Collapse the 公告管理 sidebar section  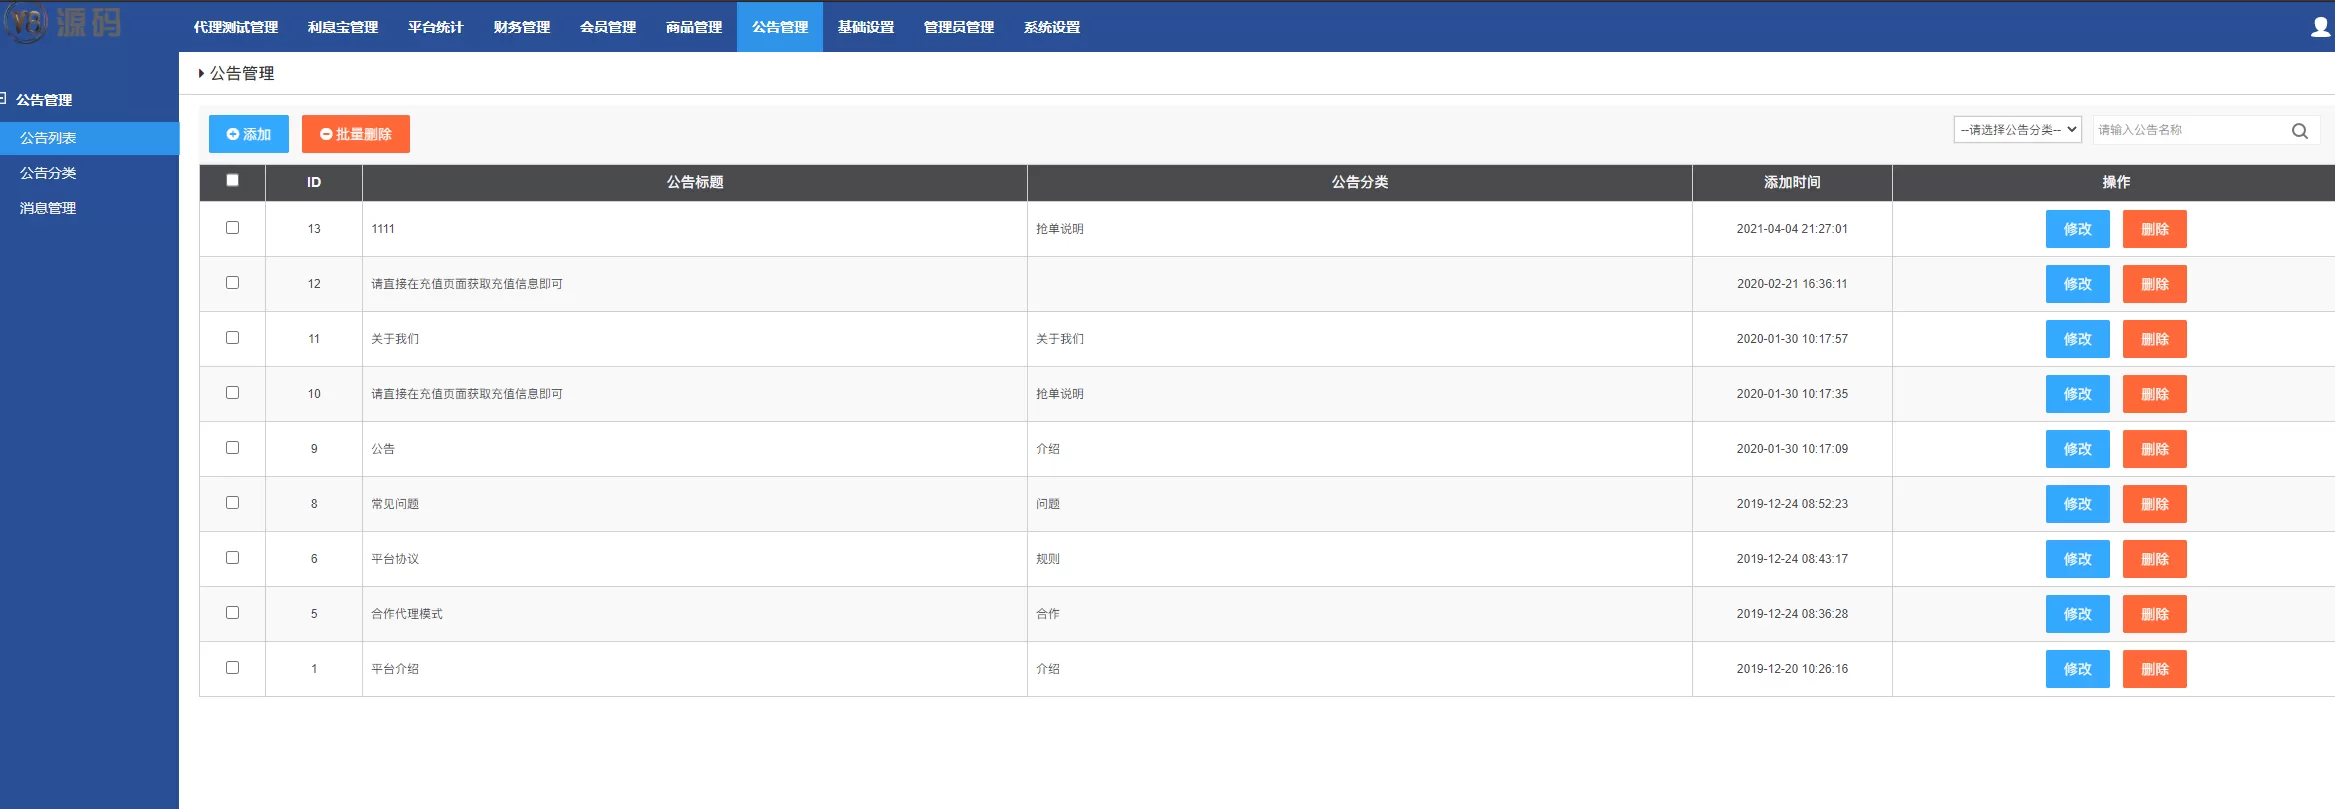click(x=4, y=99)
